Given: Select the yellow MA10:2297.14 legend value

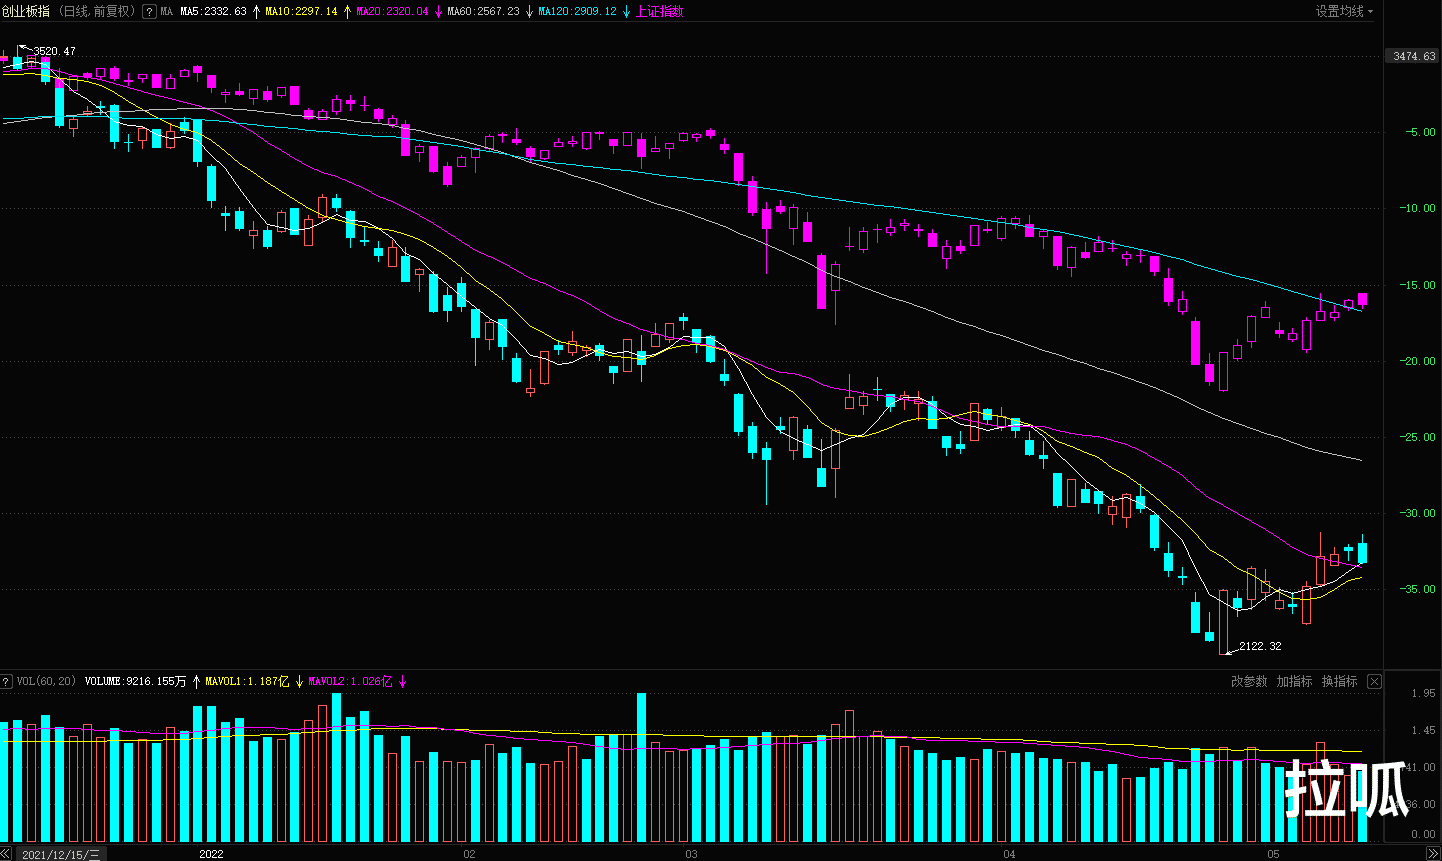Looking at the screenshot, I should point(301,11).
